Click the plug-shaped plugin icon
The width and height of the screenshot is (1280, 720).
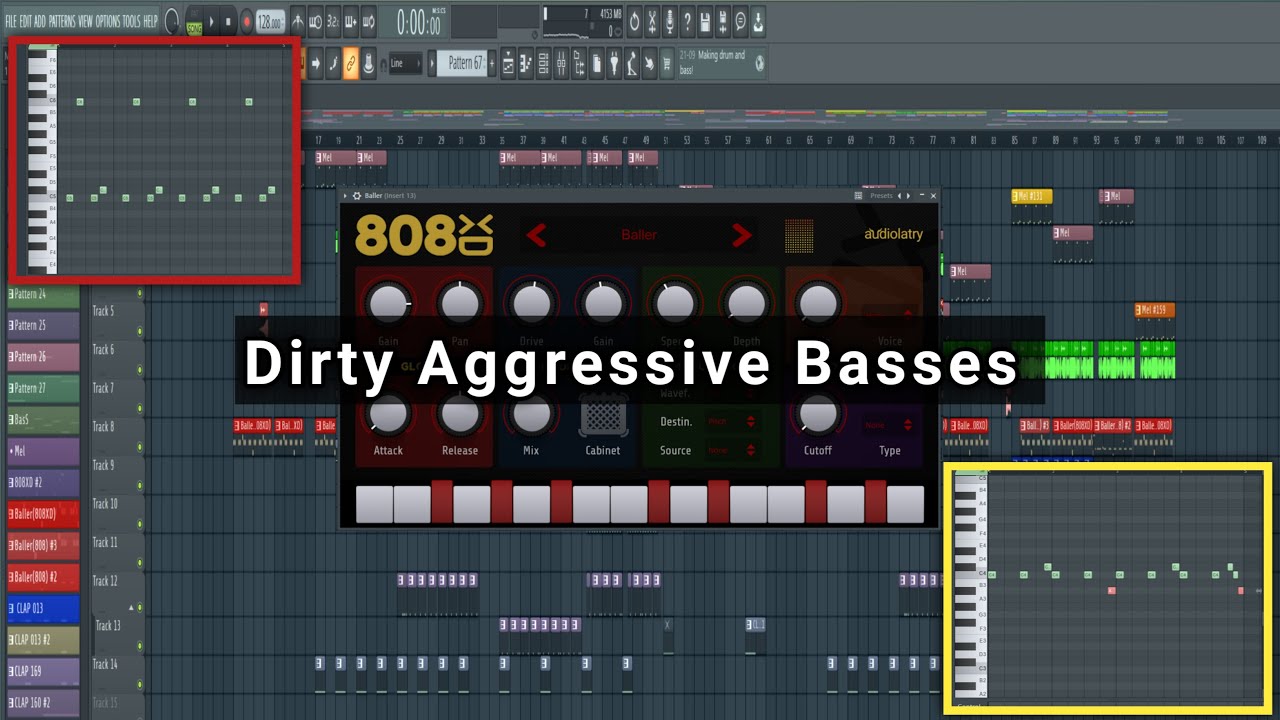[614, 63]
